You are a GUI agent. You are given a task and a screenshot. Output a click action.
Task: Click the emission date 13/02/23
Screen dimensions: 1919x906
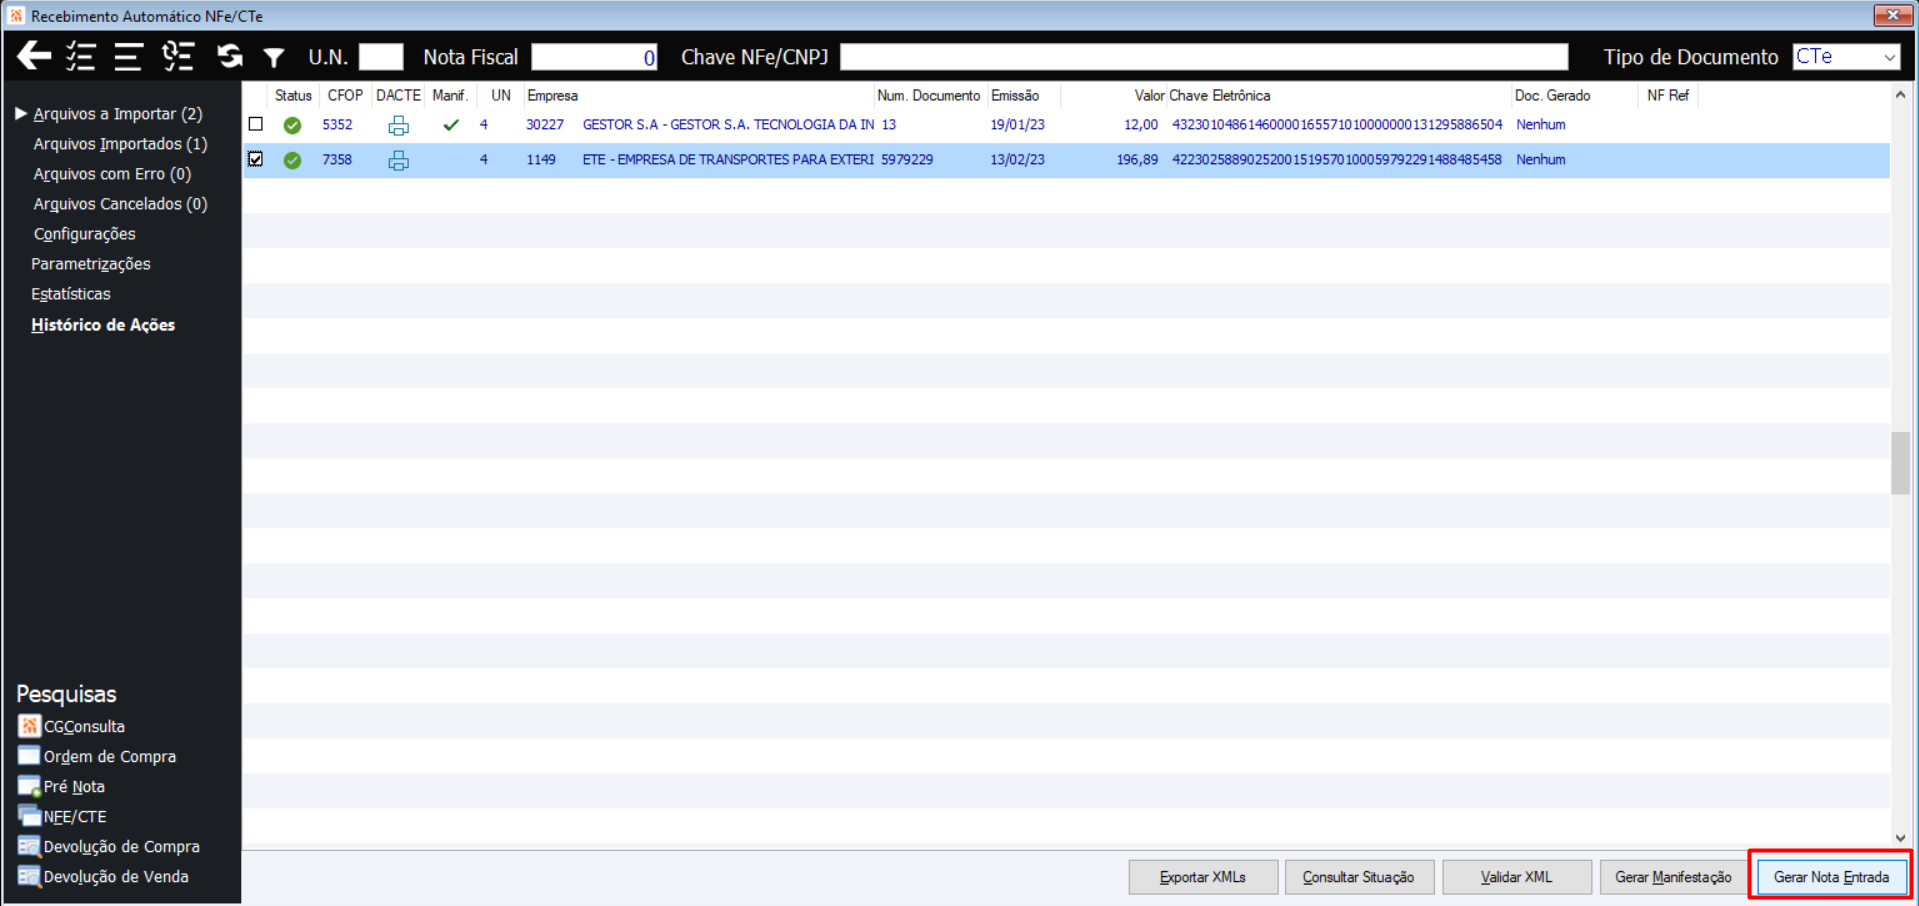click(1017, 160)
